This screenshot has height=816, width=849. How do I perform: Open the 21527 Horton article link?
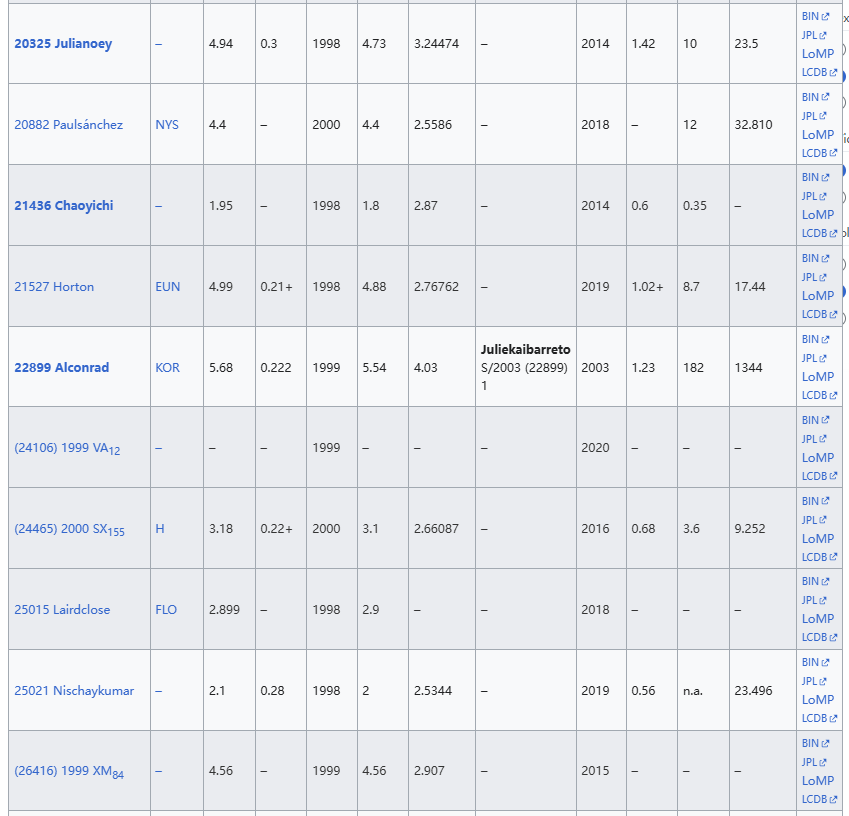(54, 287)
